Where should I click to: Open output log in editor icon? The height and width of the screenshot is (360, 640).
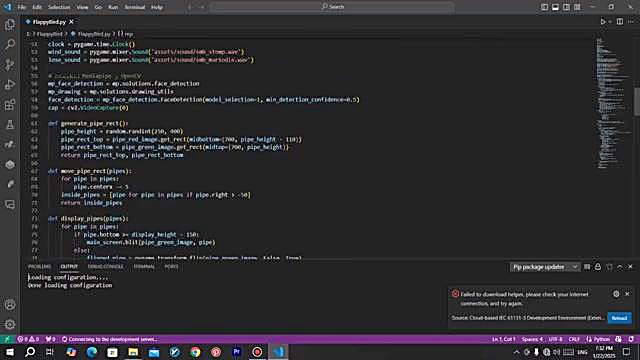click(x=609, y=267)
